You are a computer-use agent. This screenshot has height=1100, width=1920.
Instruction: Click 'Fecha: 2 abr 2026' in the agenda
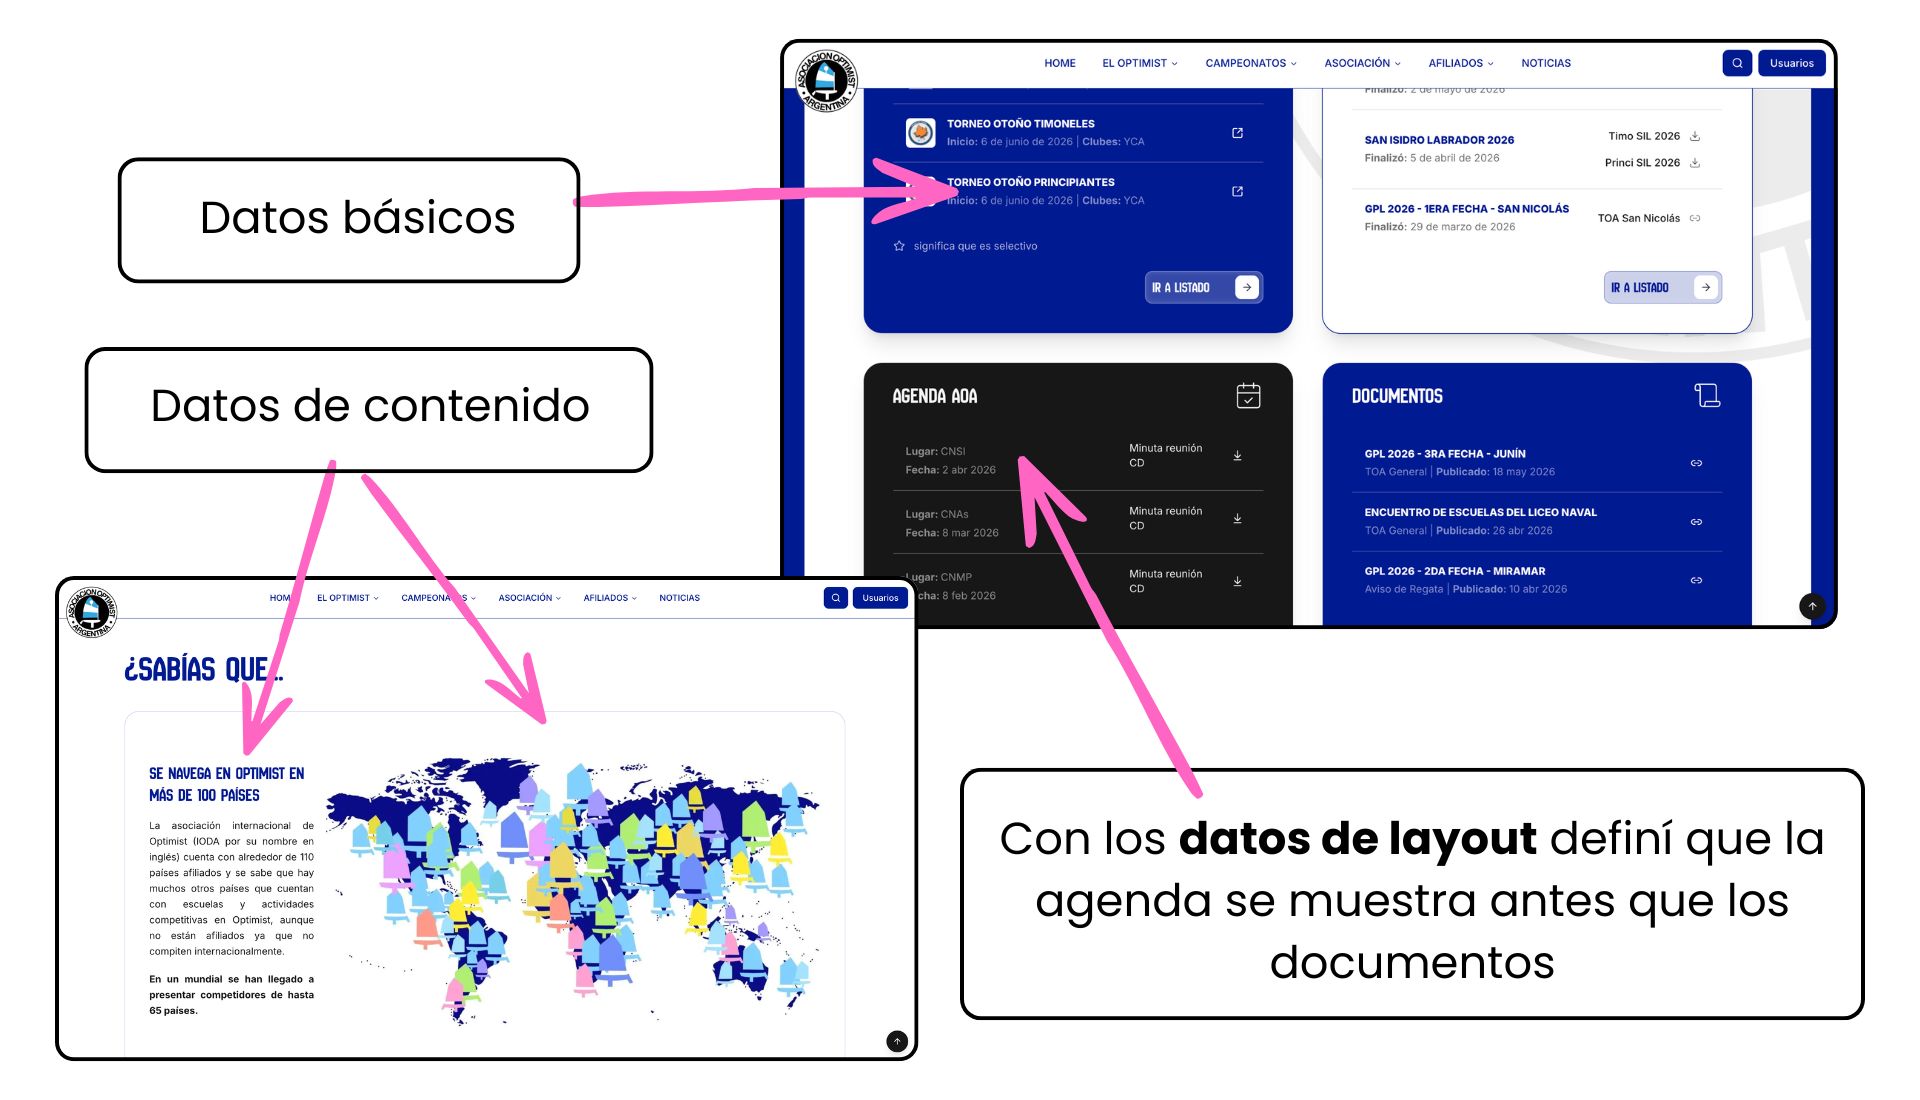click(x=950, y=470)
